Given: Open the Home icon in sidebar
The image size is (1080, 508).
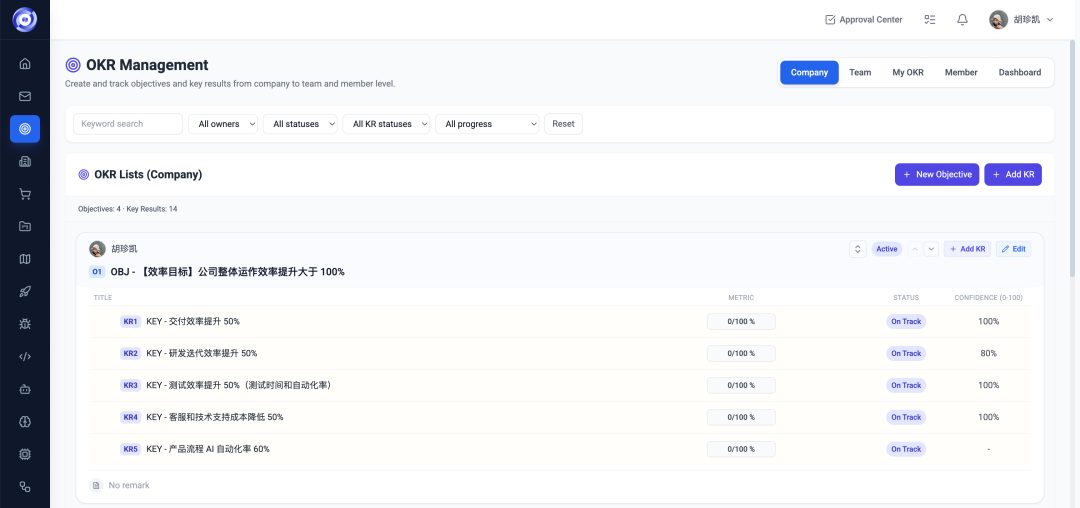Looking at the screenshot, I should (25, 64).
